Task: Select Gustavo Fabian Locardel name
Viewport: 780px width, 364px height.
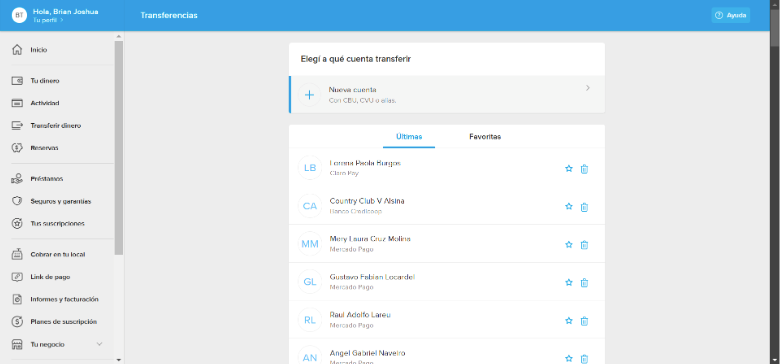Action: click(372, 277)
